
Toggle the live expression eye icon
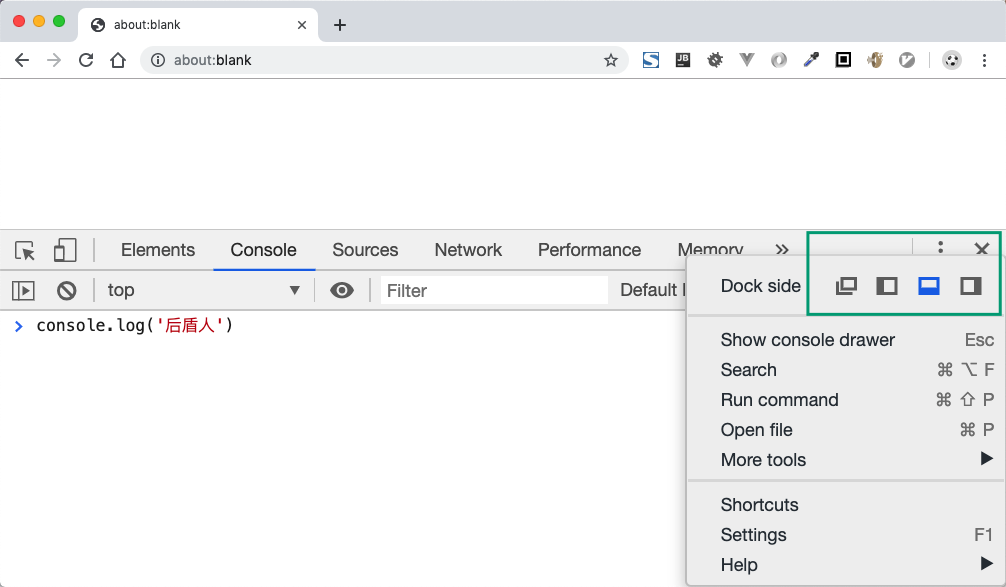point(342,291)
